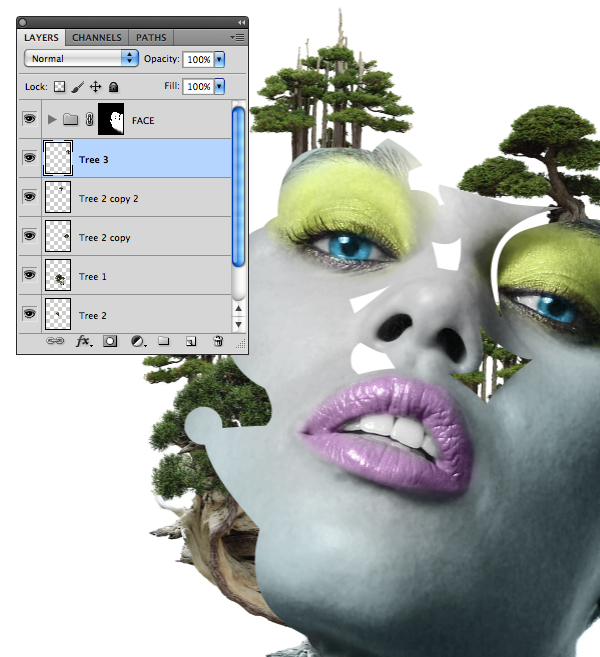Click the Opacity 100% input field

point(198,59)
